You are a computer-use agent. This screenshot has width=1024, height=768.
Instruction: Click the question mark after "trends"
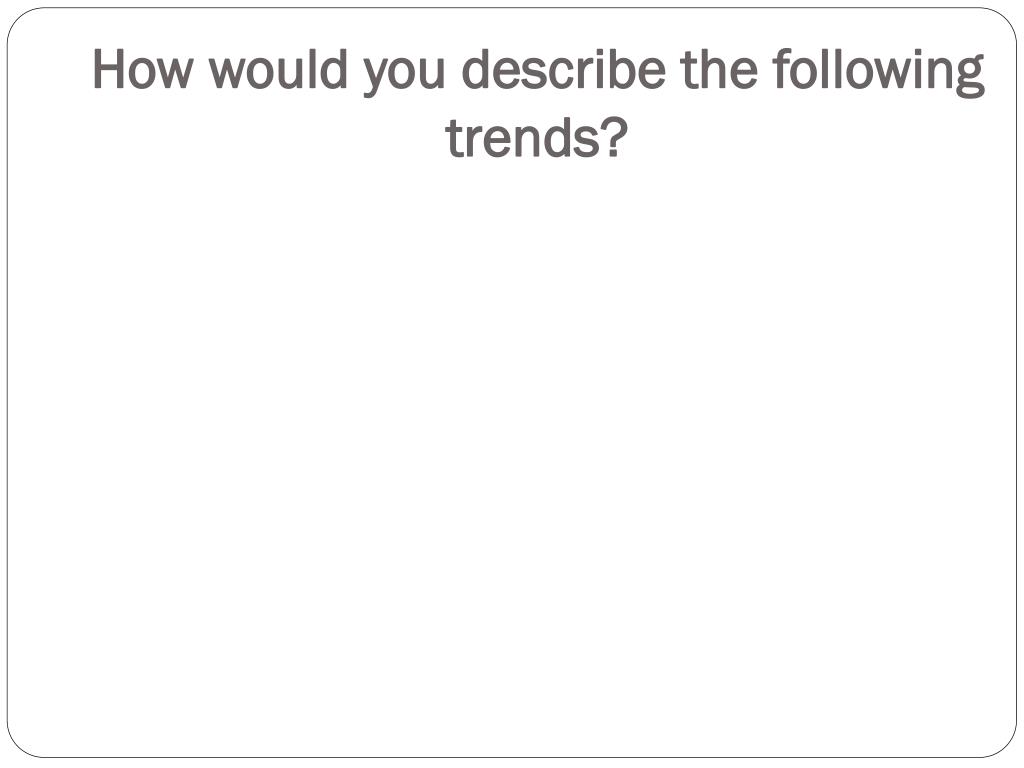click(x=615, y=136)
